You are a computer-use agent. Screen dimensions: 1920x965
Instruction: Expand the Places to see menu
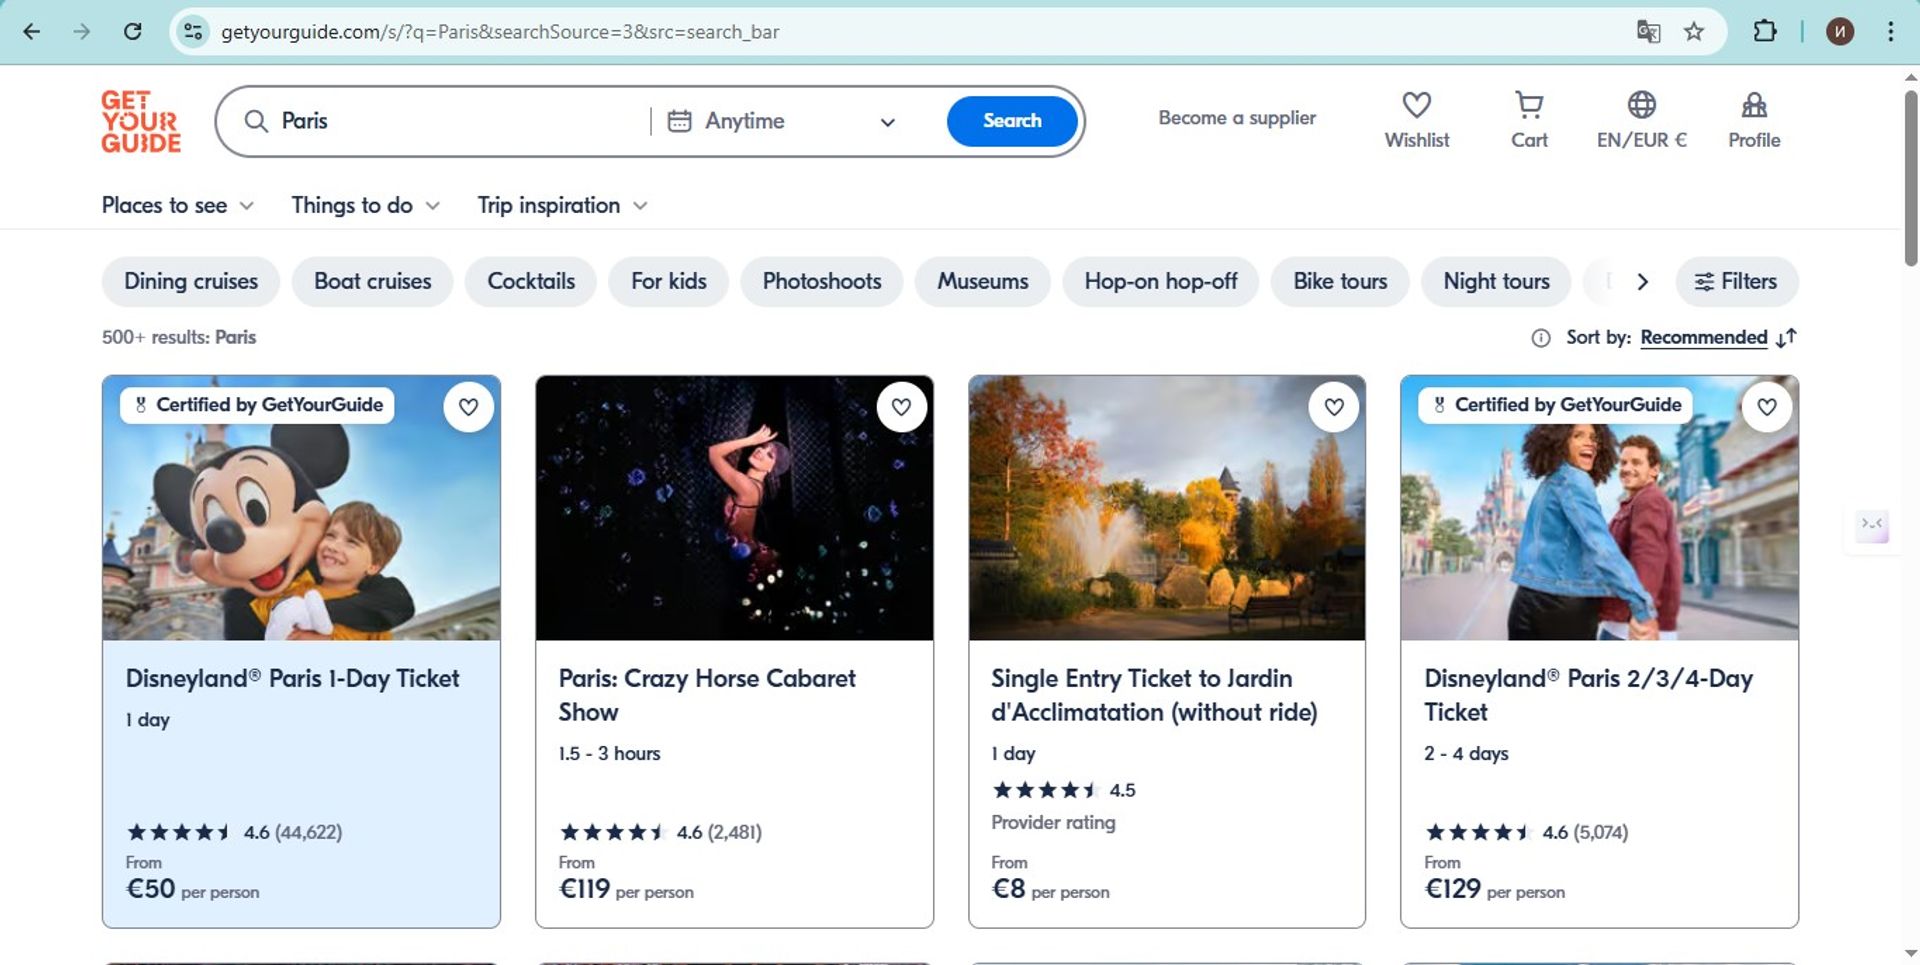(177, 206)
